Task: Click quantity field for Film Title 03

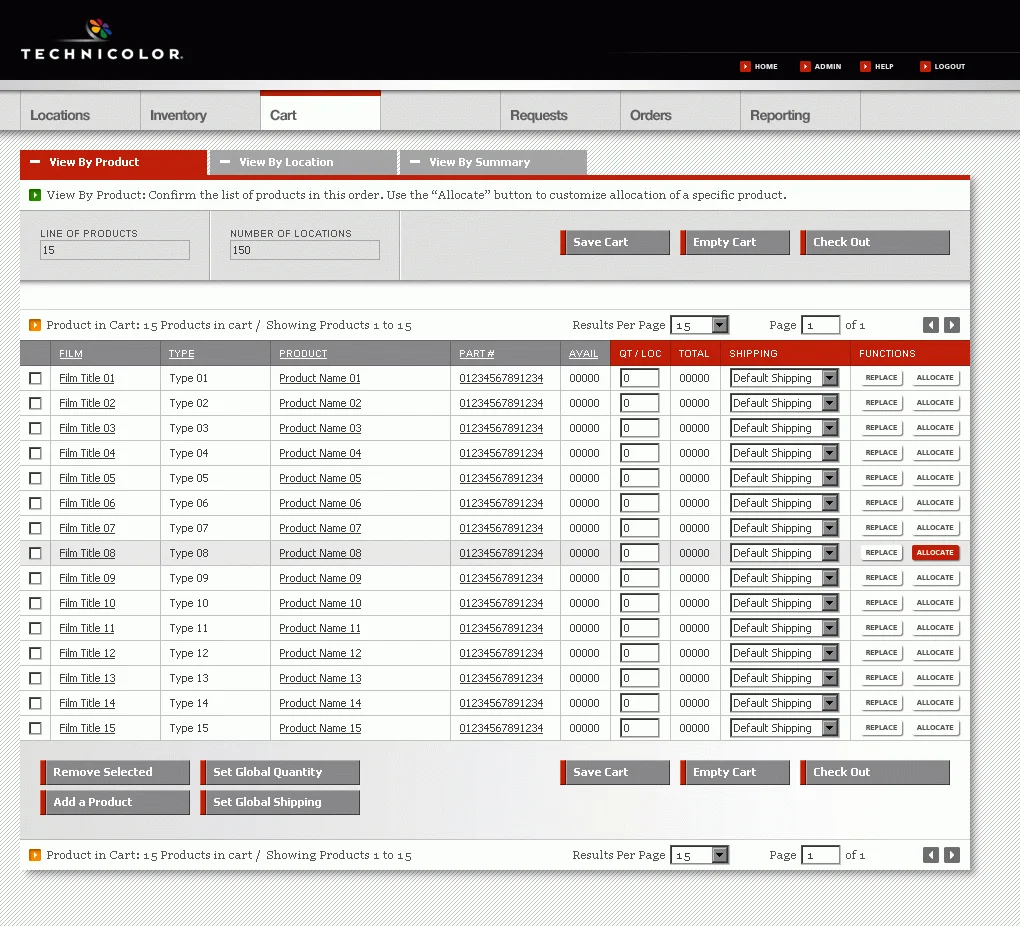Action: (639, 428)
